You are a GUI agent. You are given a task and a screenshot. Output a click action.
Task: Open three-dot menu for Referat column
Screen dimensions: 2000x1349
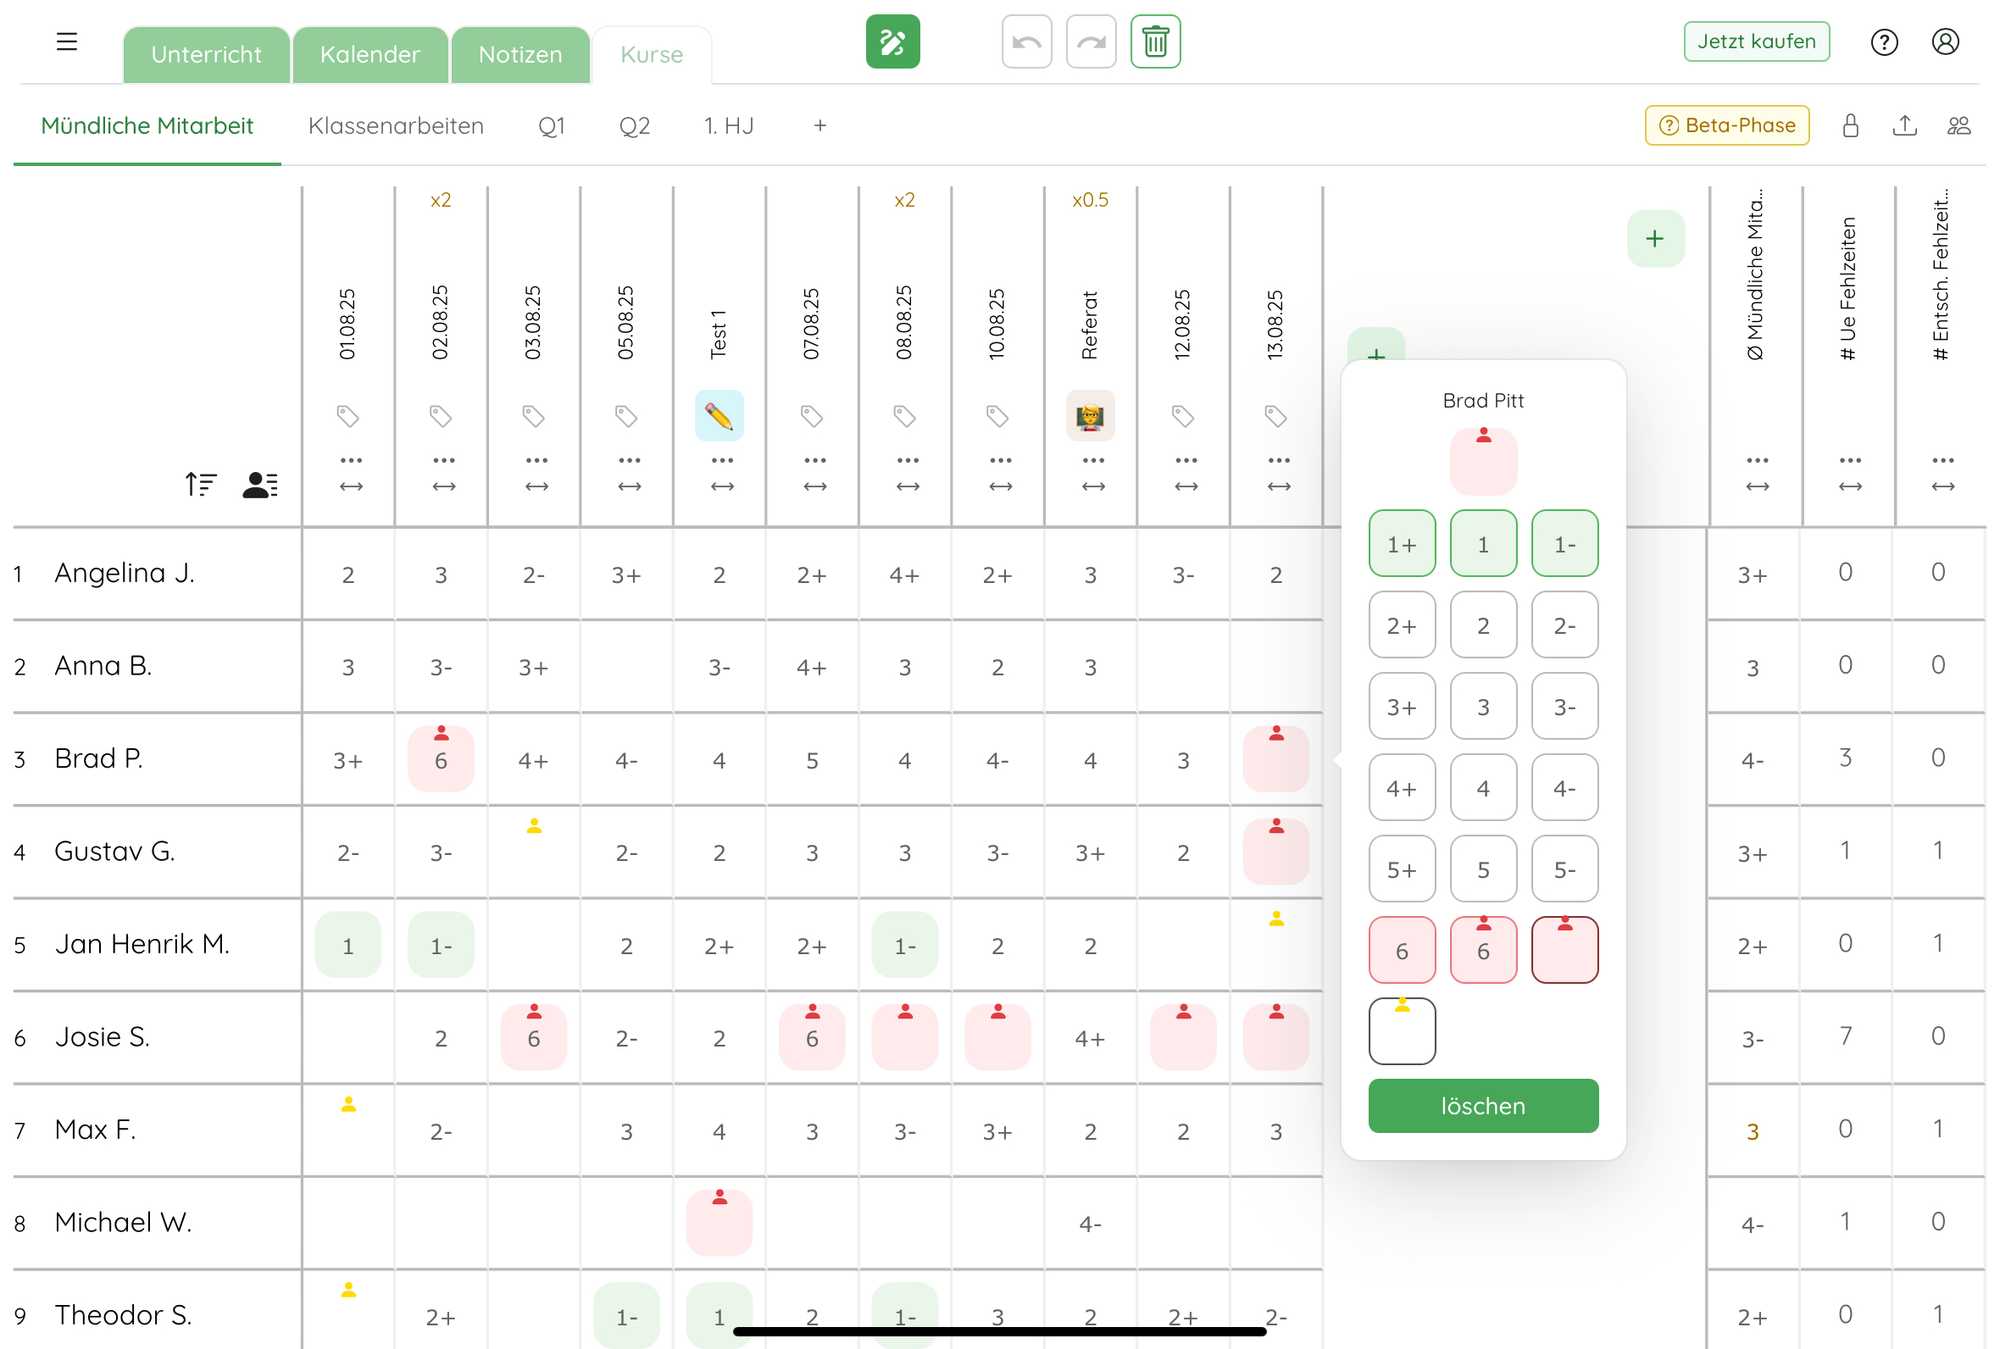(1093, 461)
